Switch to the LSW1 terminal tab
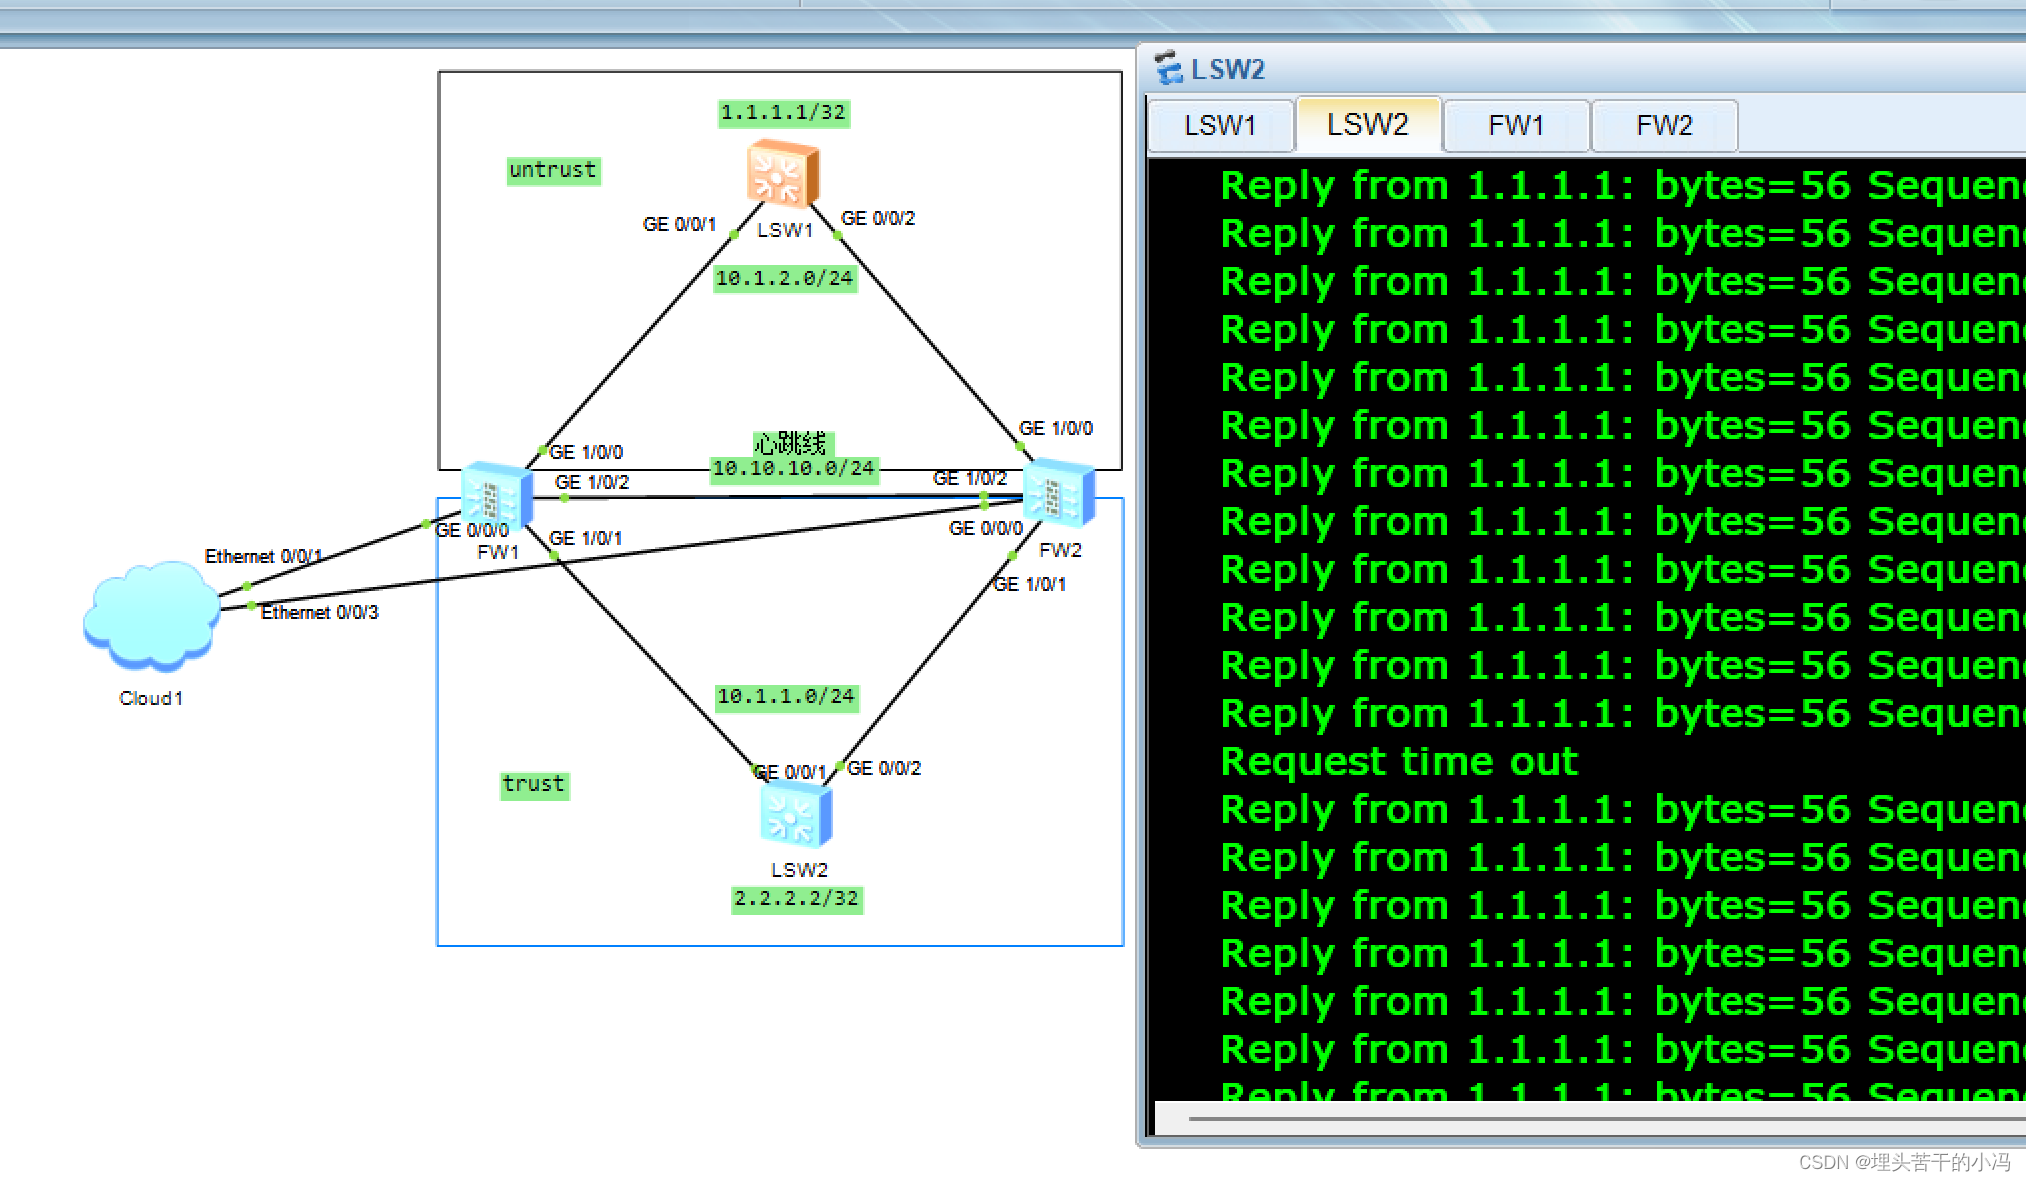 tap(1220, 126)
